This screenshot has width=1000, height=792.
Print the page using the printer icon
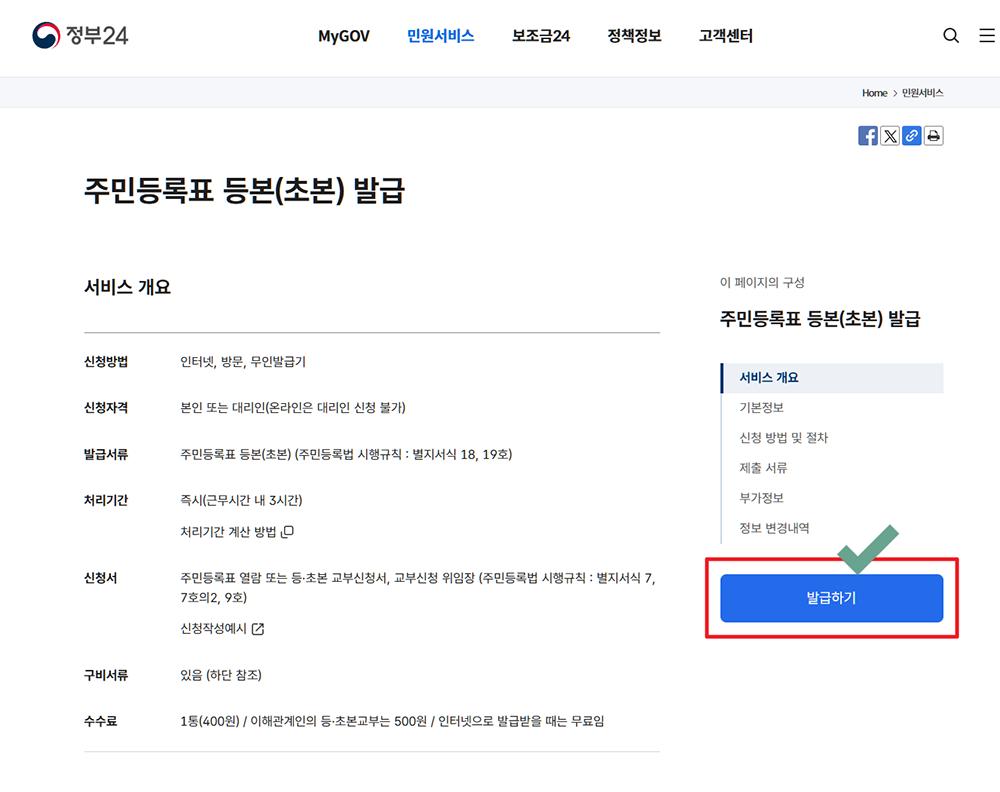tap(934, 135)
